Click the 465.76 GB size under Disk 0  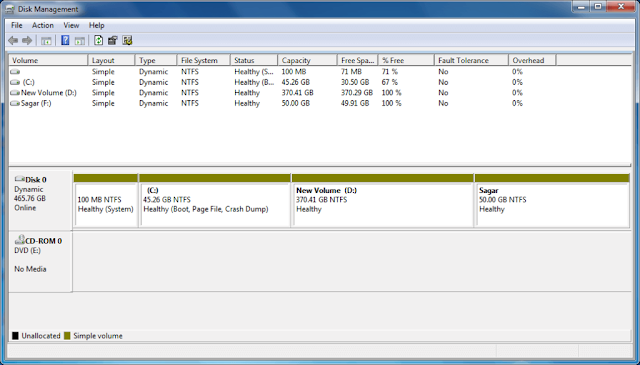(30, 198)
